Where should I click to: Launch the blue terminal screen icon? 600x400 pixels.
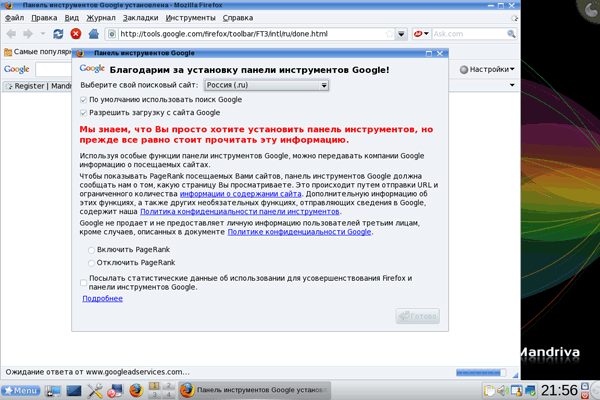click(x=74, y=391)
